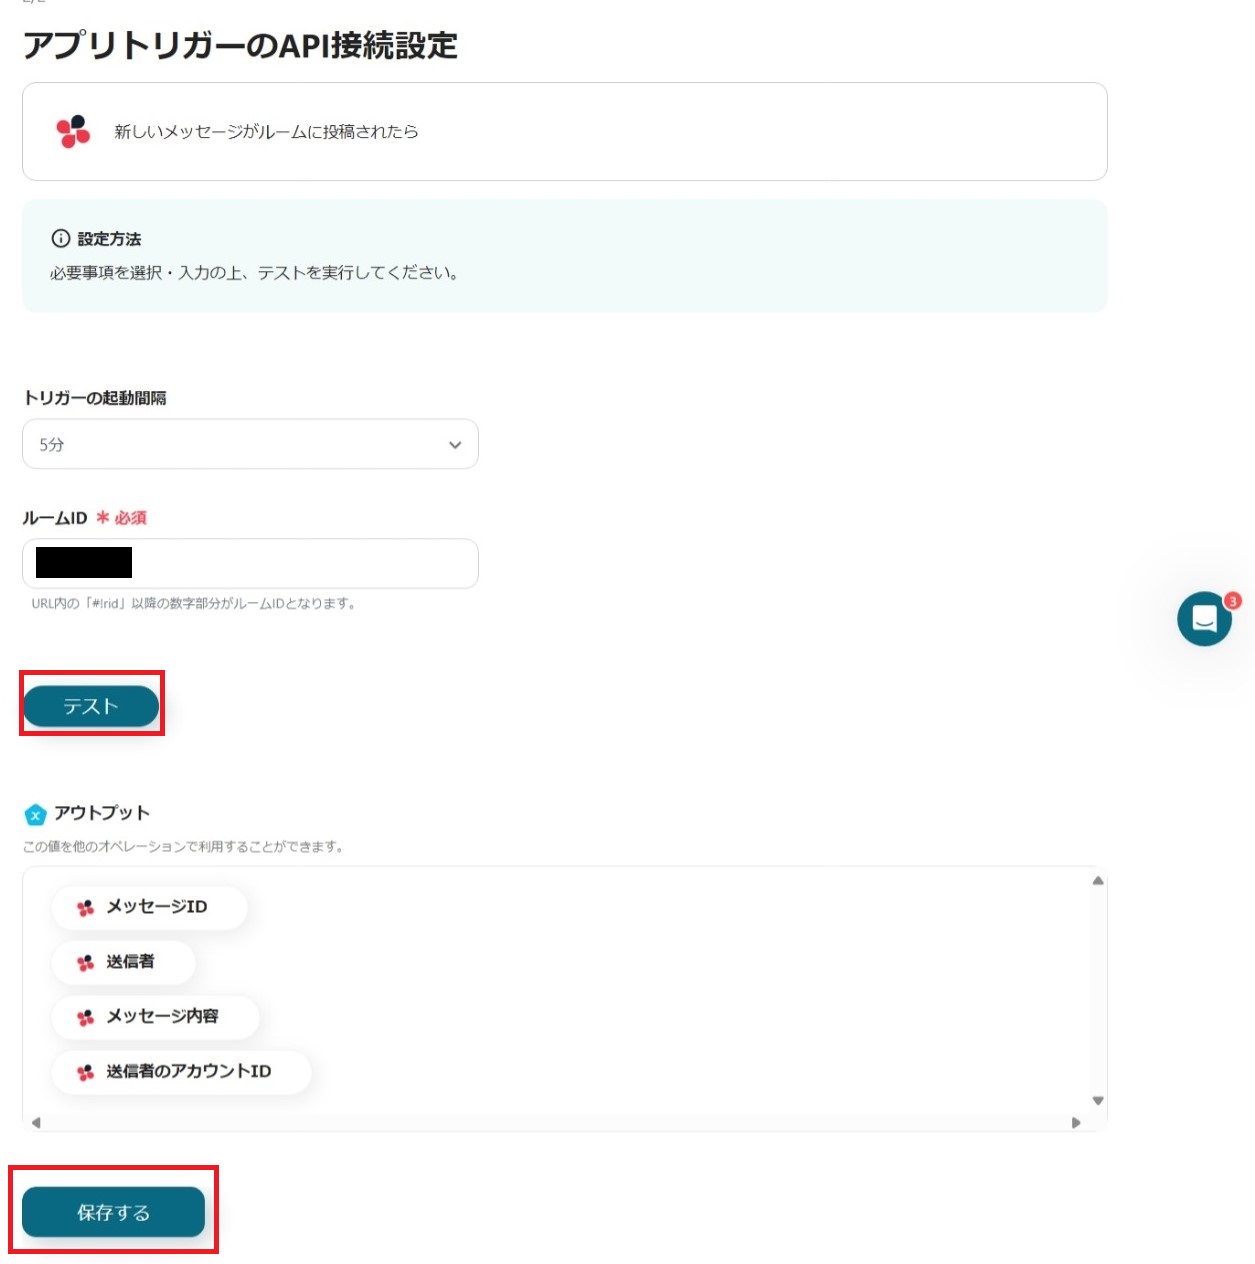Click the 設定方法 instruction text
This screenshot has height=1264, width=1255.
pyautogui.click(x=255, y=272)
